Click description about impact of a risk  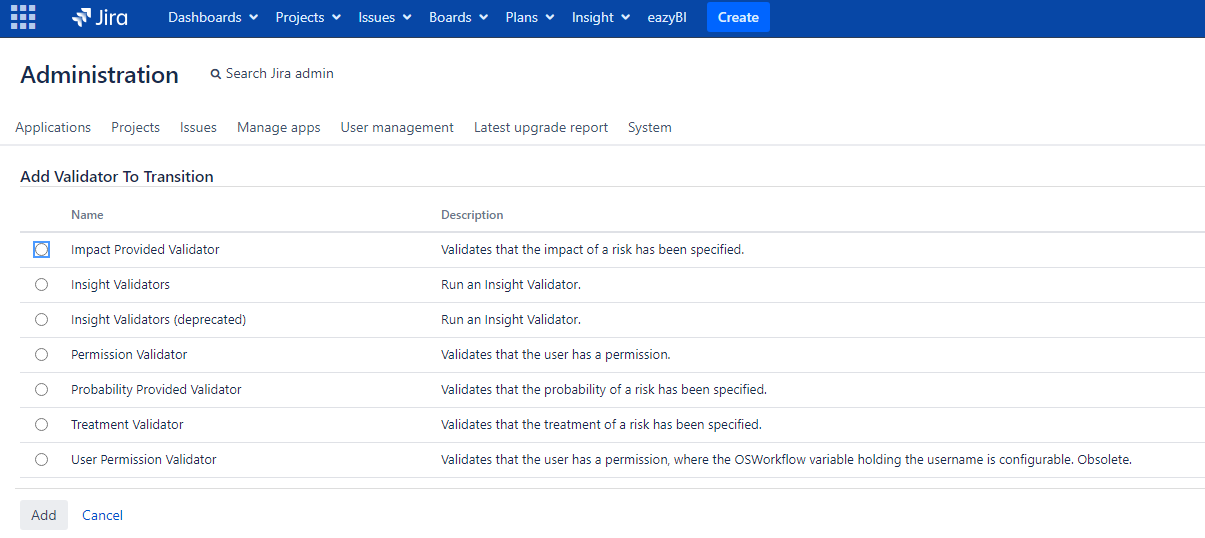[592, 250]
